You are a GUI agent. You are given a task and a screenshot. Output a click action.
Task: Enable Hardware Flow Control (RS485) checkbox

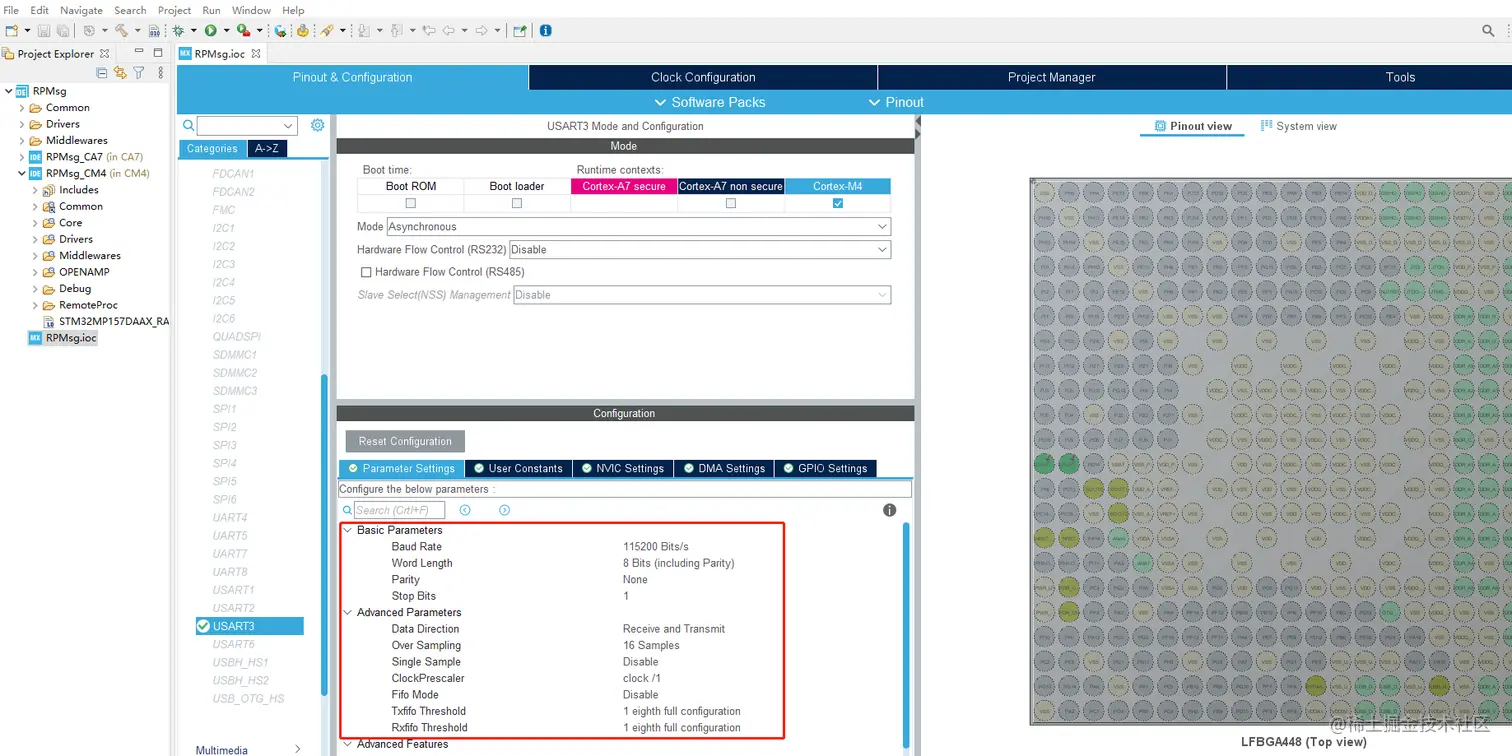[x=366, y=272]
